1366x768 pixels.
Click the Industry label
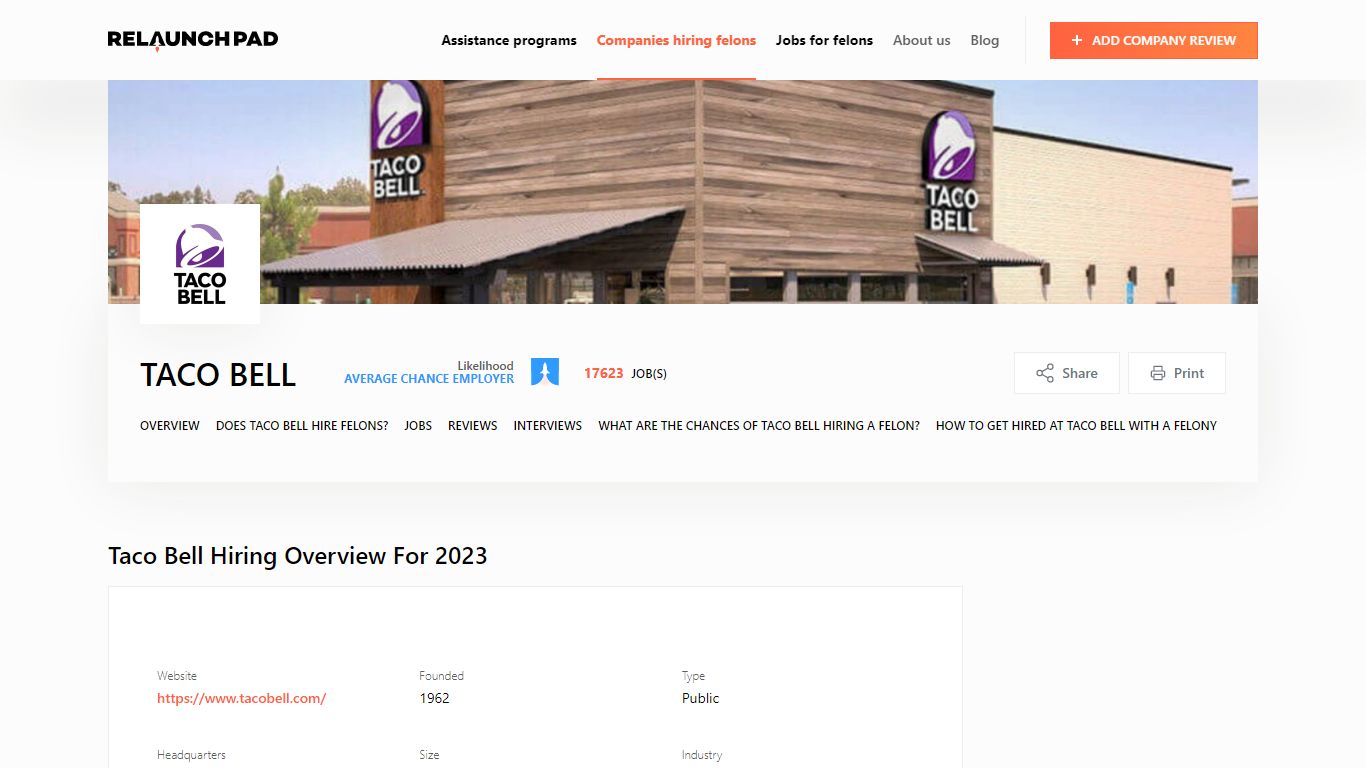pyautogui.click(x=702, y=755)
